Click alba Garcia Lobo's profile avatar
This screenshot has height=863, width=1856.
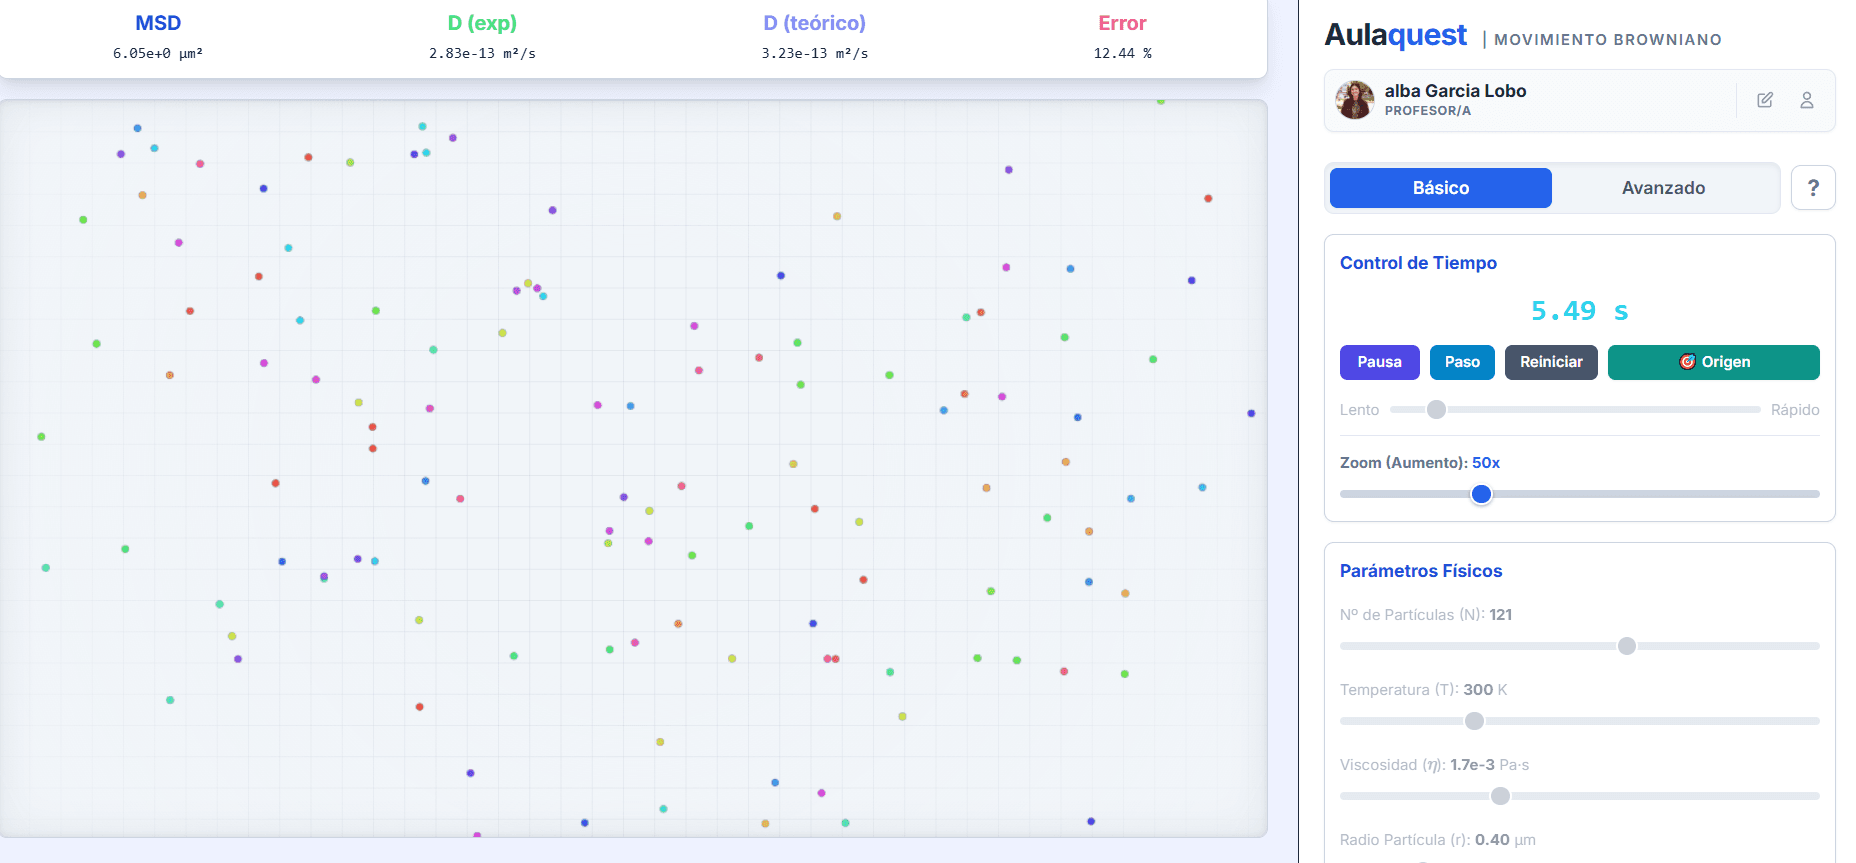[1355, 100]
